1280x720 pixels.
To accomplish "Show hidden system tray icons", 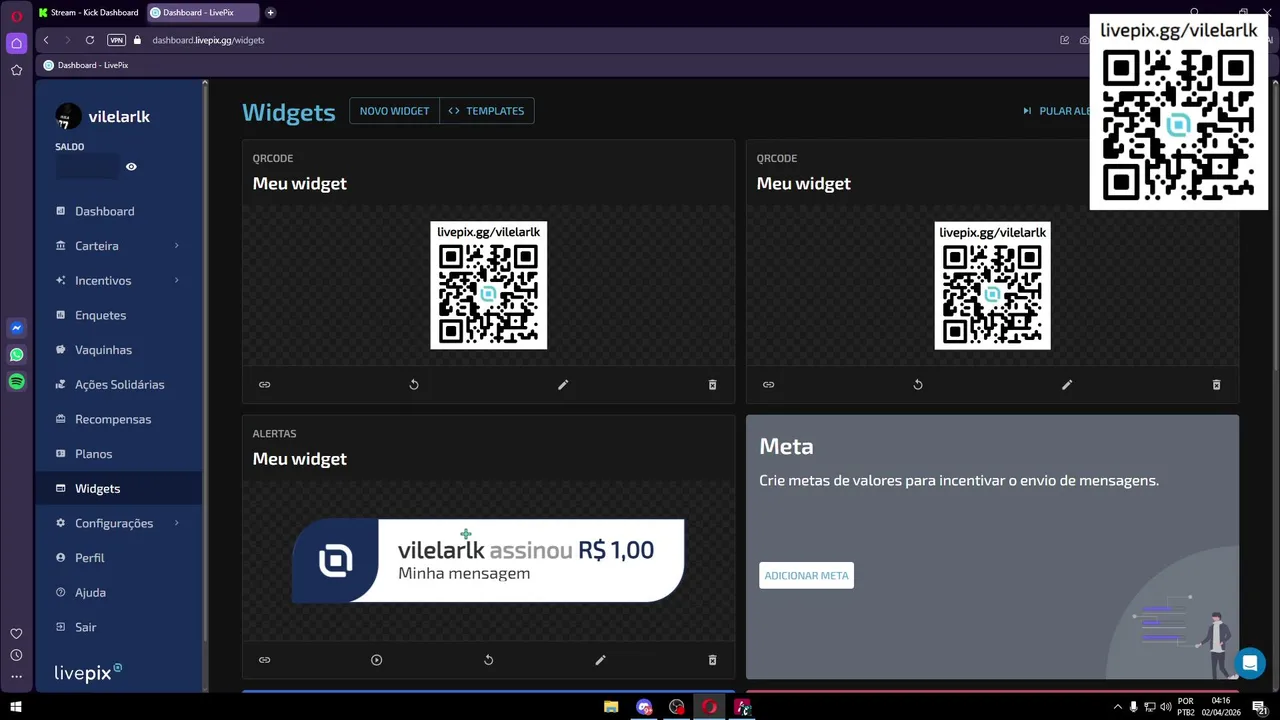I will tap(1118, 707).
